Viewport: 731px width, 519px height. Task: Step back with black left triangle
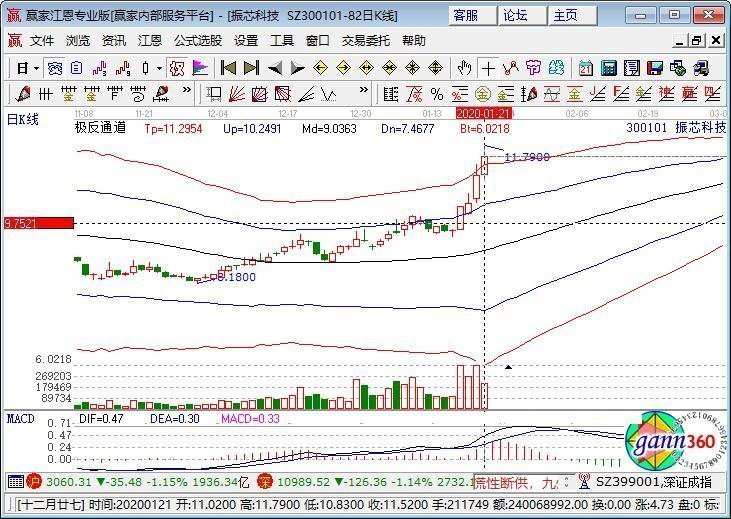(x=275, y=69)
